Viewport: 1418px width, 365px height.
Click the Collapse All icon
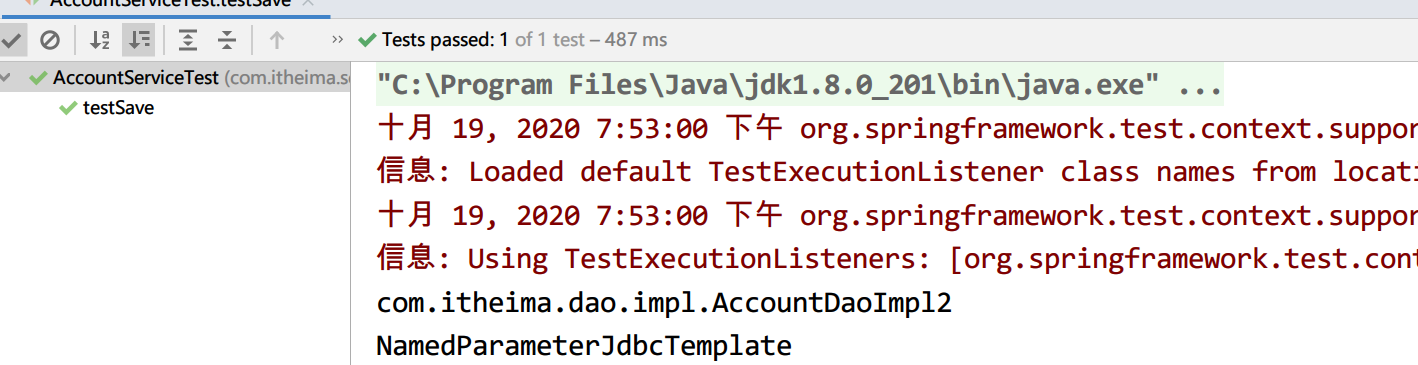(227, 40)
